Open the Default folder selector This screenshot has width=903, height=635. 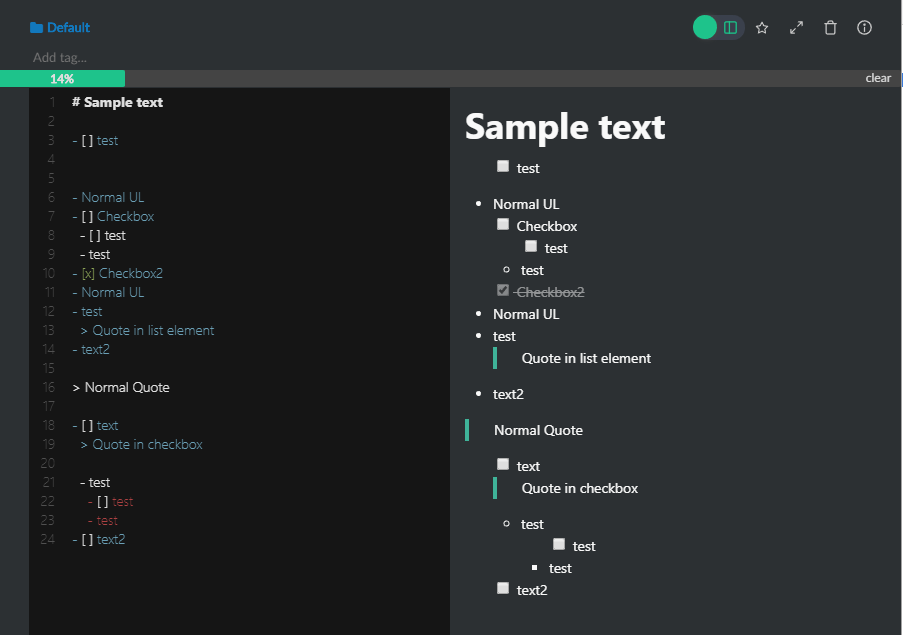pyautogui.click(x=60, y=28)
